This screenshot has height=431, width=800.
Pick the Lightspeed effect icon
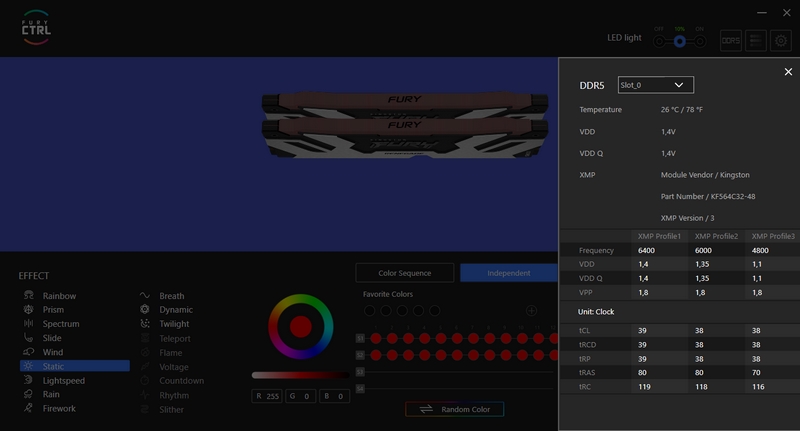(29, 380)
